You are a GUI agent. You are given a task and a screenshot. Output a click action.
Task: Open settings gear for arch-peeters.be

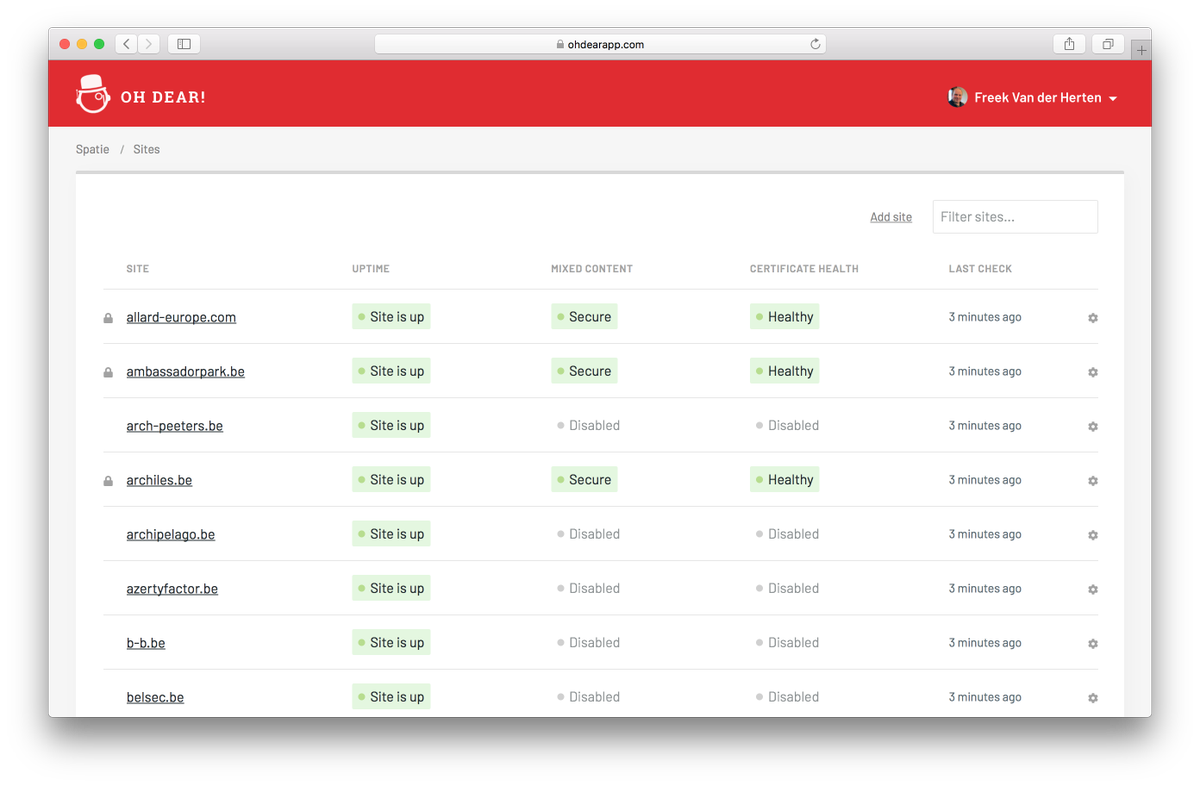1092,426
